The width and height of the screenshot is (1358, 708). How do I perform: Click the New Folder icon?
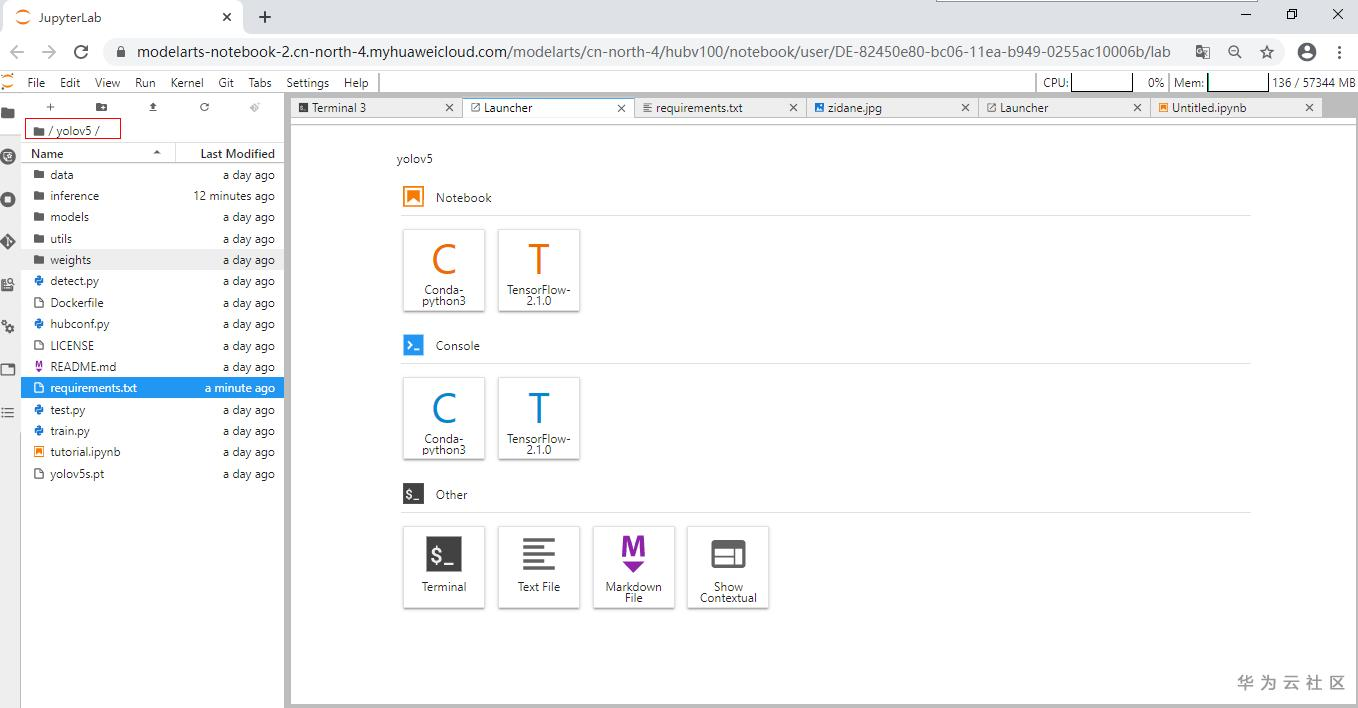point(101,107)
